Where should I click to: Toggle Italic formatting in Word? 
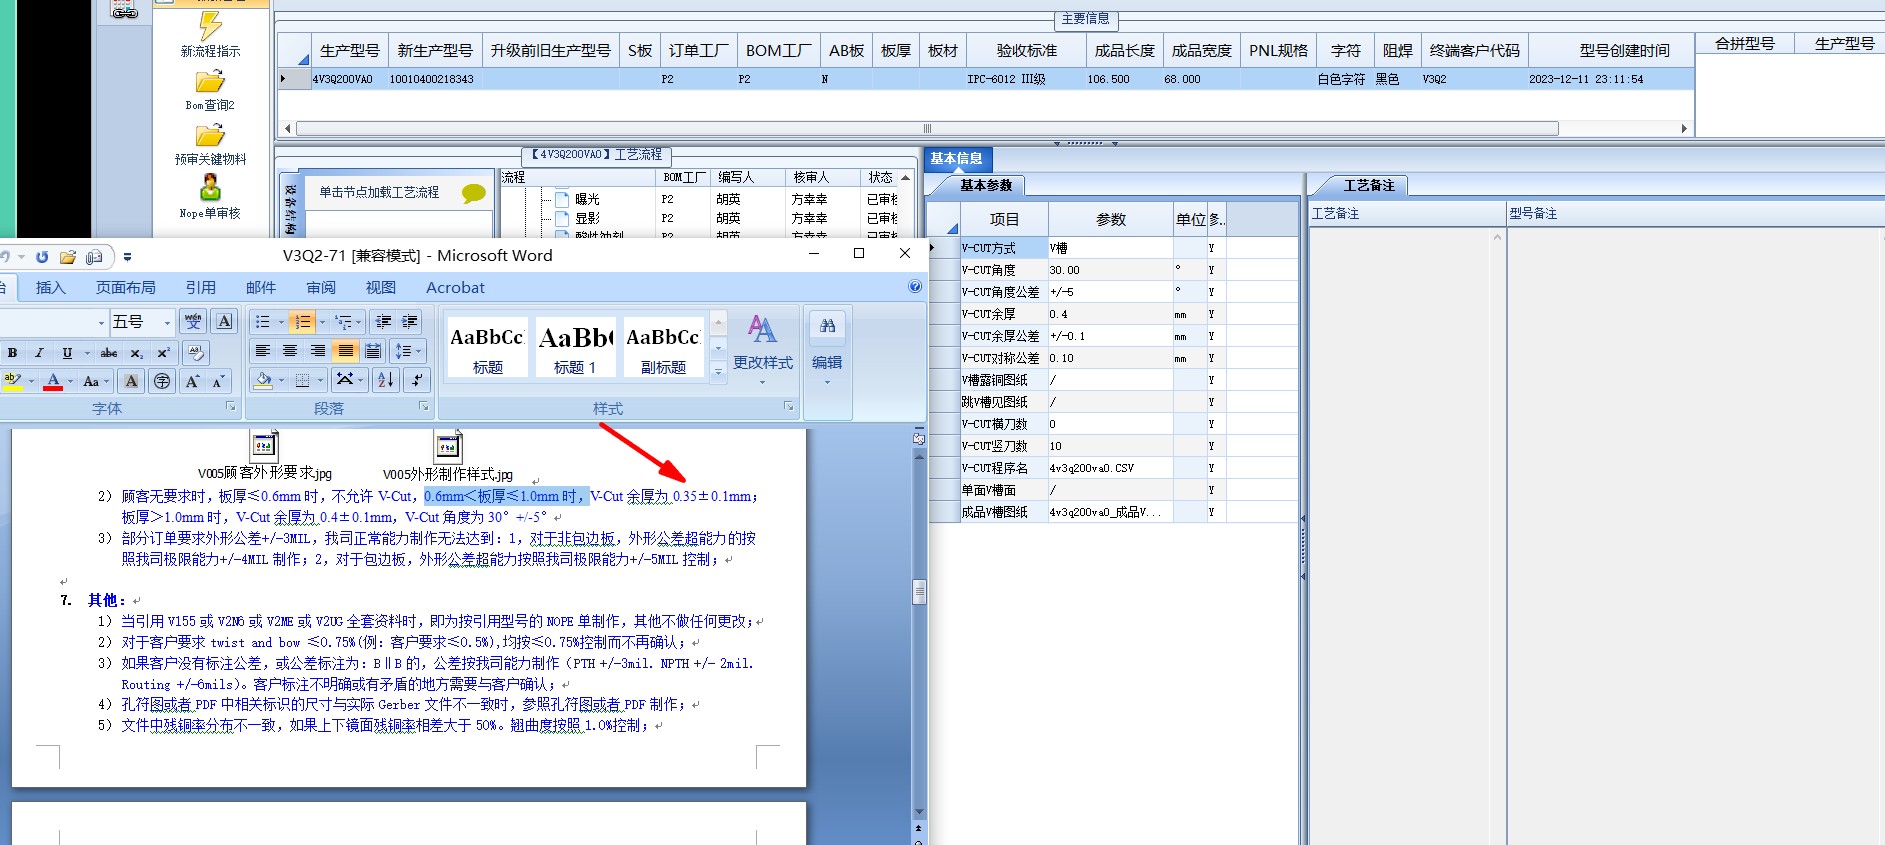pos(39,353)
